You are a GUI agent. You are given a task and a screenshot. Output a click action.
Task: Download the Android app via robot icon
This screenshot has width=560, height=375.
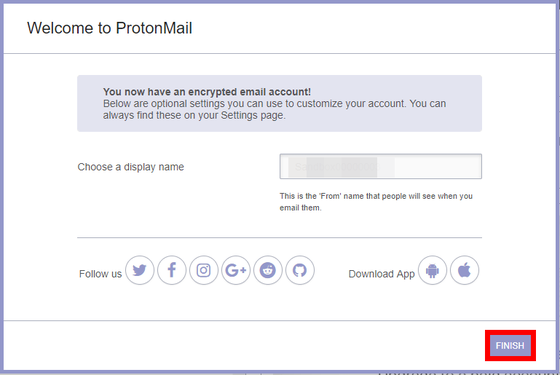[432, 270]
